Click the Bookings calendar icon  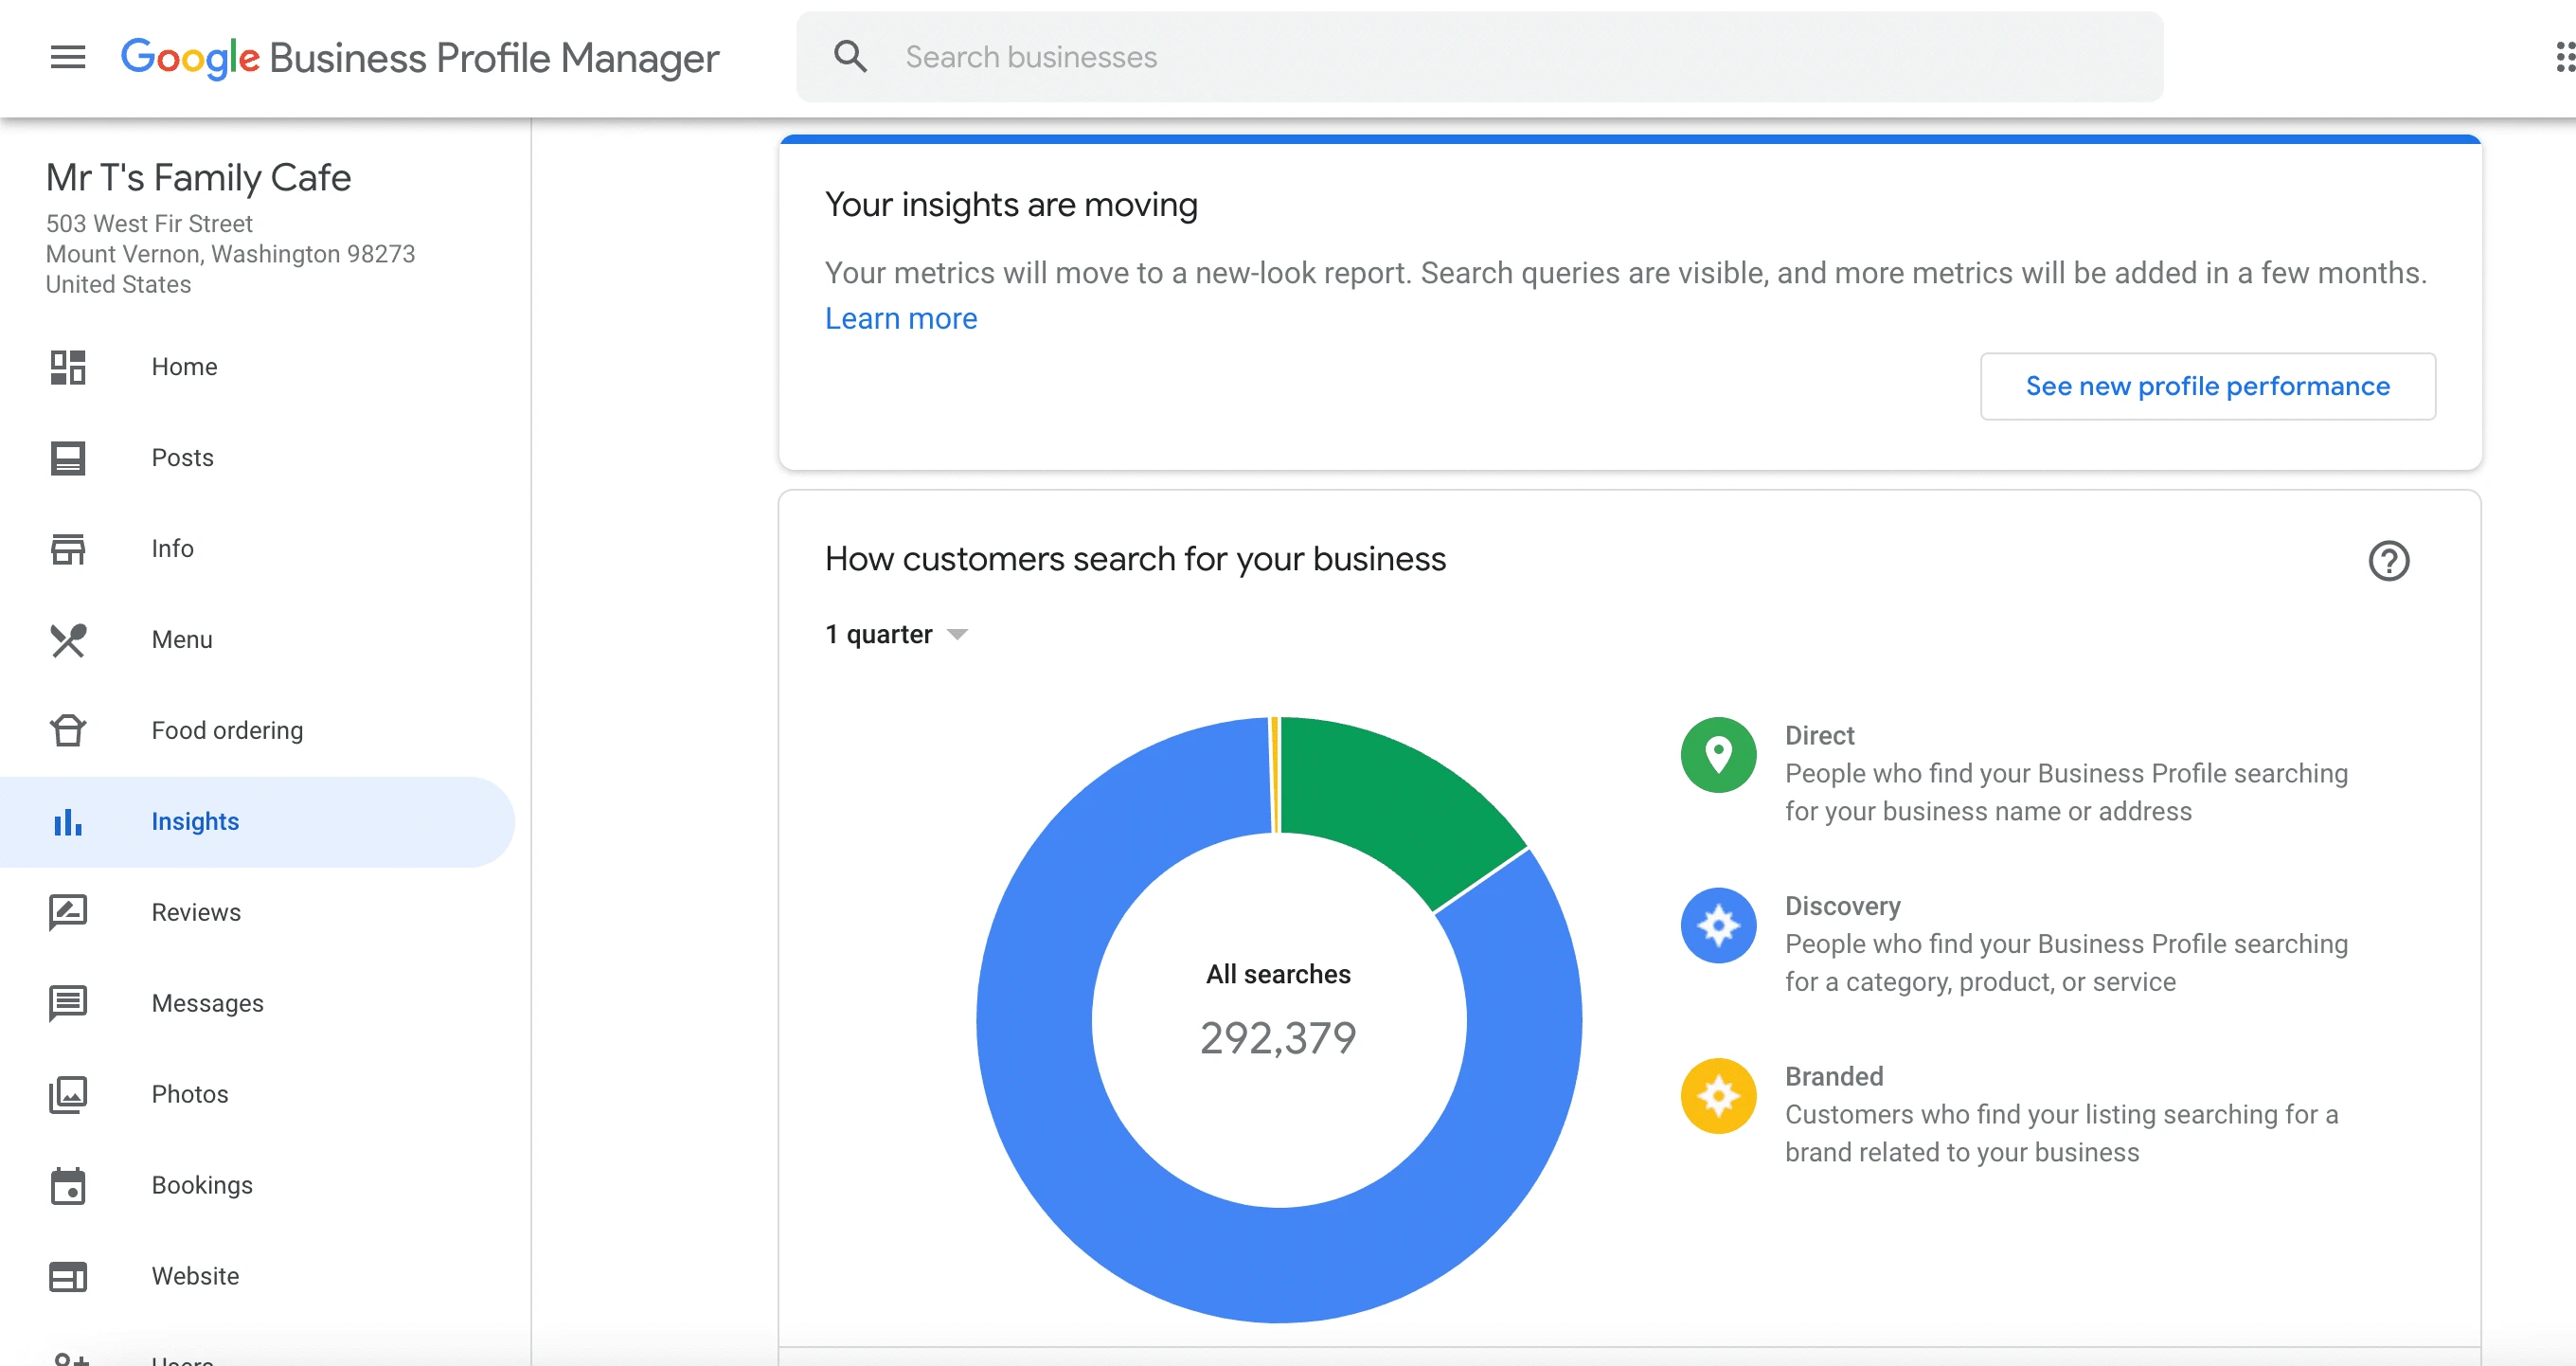[68, 1186]
